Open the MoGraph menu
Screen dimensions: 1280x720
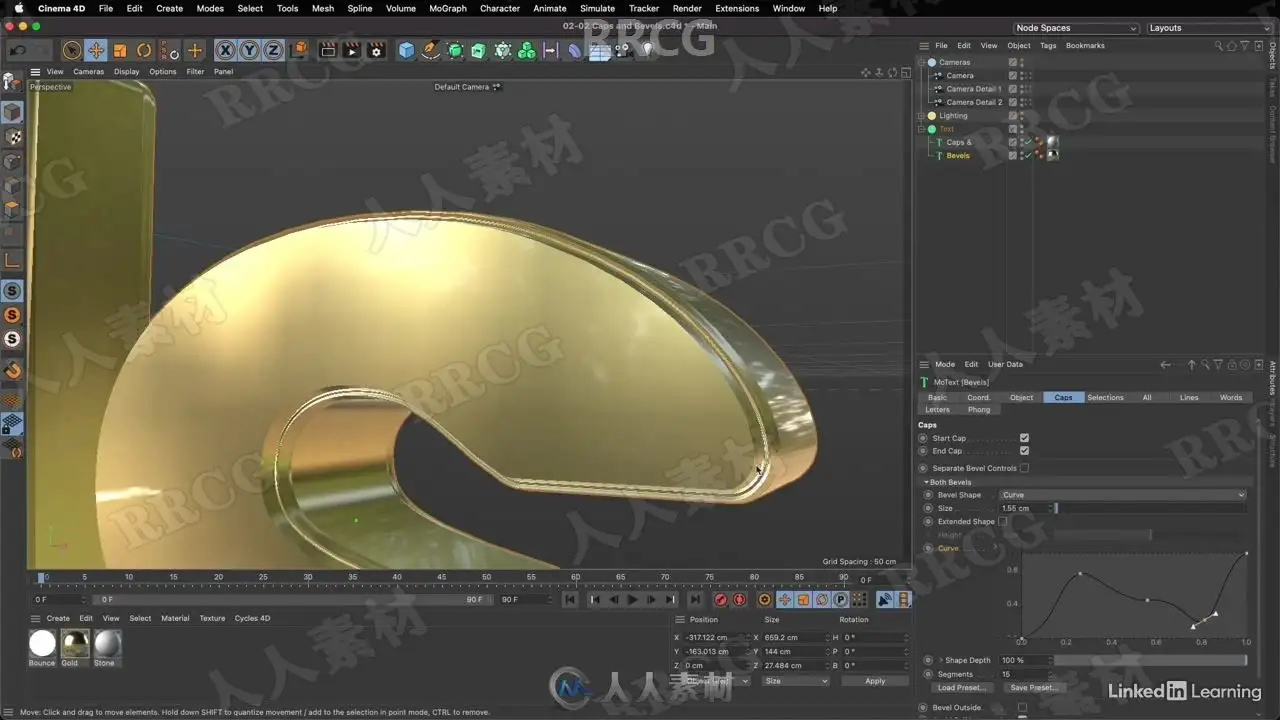pyautogui.click(x=448, y=8)
